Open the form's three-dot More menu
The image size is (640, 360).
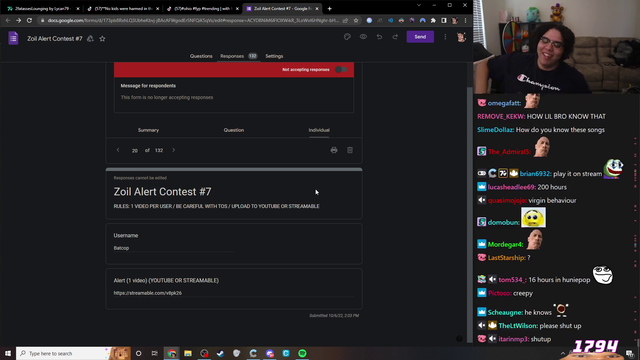[x=445, y=37]
